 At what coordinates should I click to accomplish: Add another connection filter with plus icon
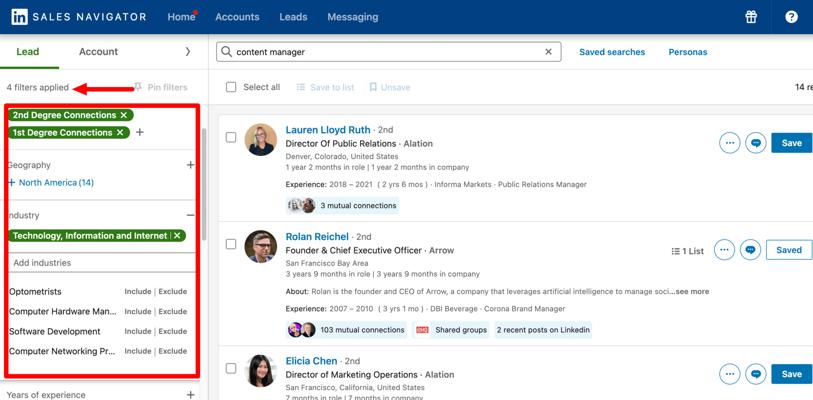(x=139, y=132)
